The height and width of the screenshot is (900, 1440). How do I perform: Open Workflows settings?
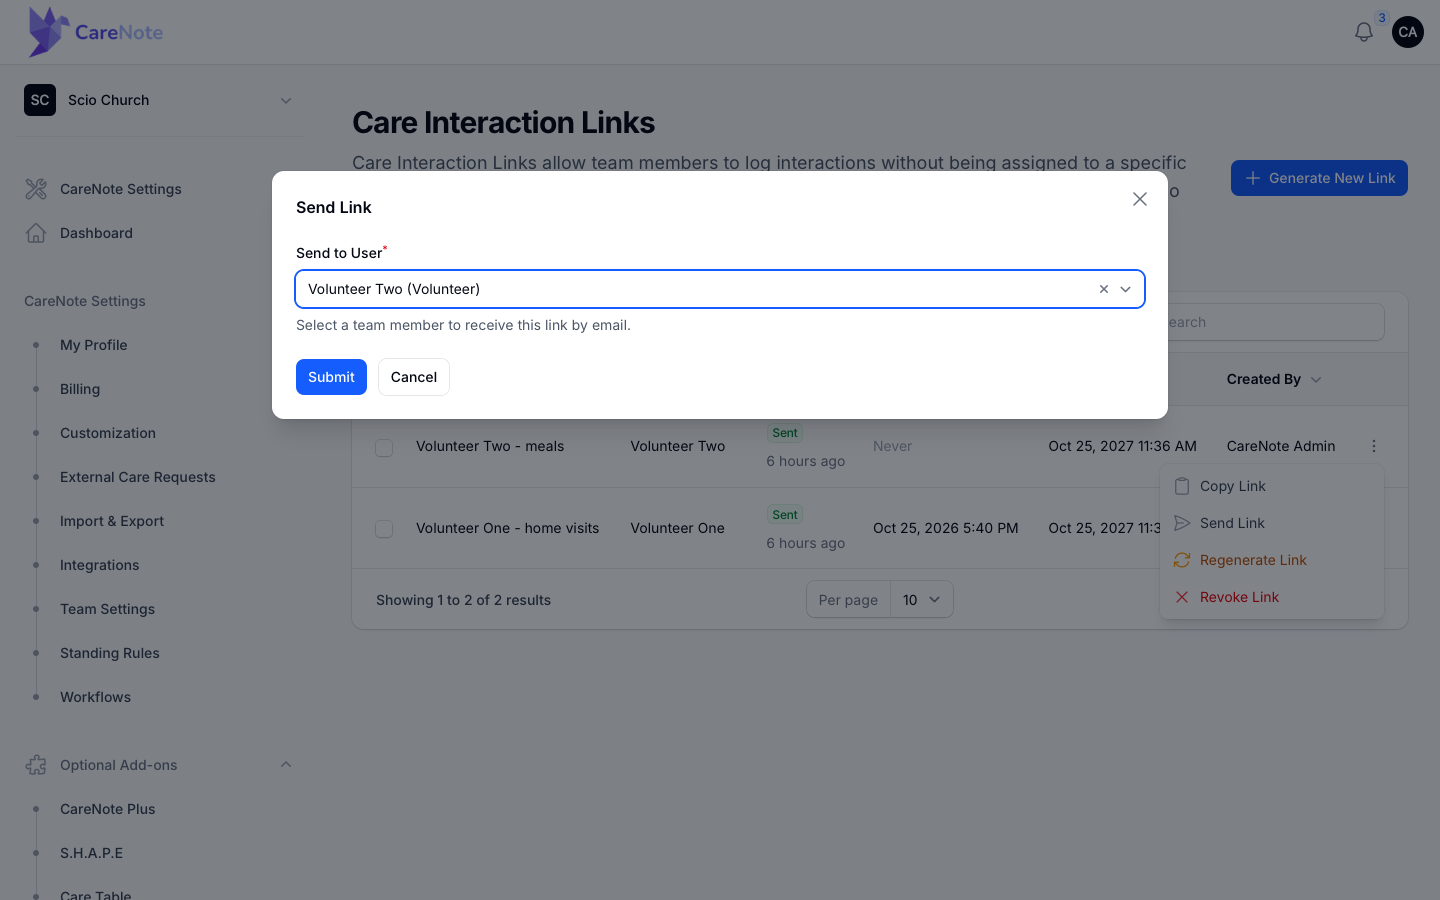click(x=96, y=697)
